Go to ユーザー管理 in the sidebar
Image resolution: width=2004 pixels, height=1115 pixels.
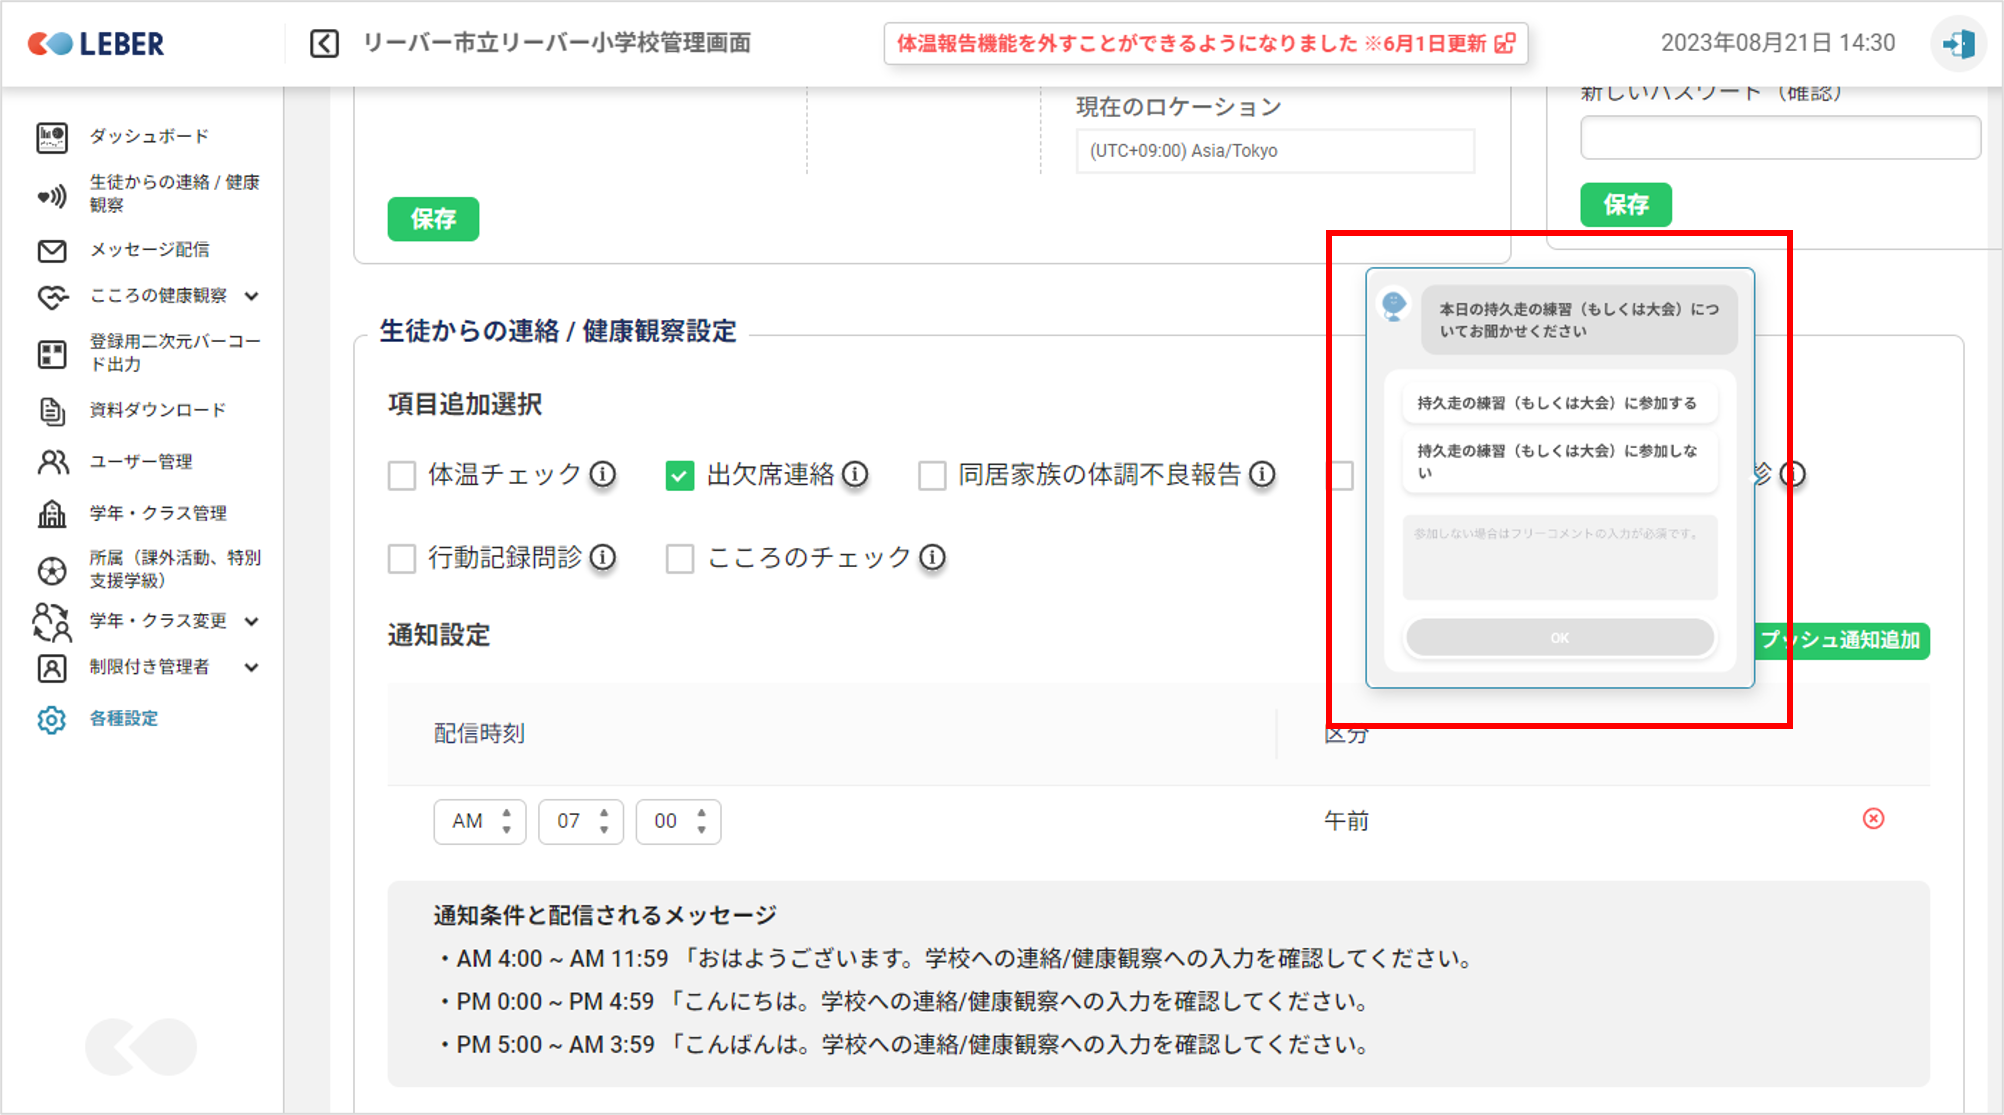(140, 461)
